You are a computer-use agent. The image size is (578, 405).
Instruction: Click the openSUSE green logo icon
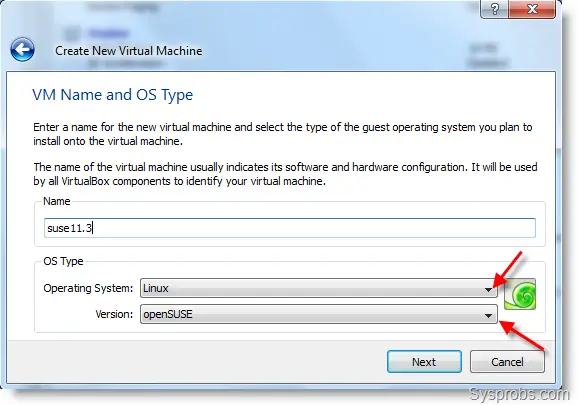(520, 294)
